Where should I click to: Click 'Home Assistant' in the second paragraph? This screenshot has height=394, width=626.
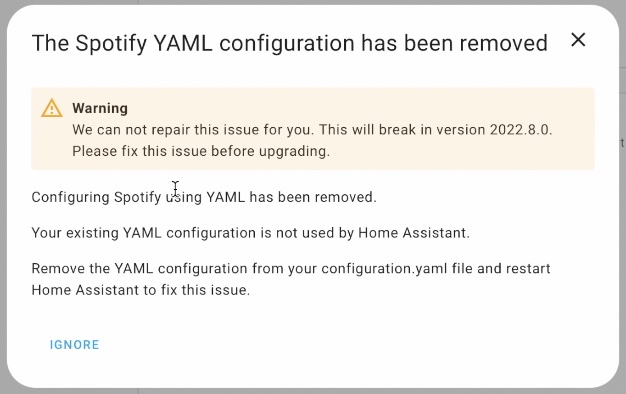tap(414, 233)
